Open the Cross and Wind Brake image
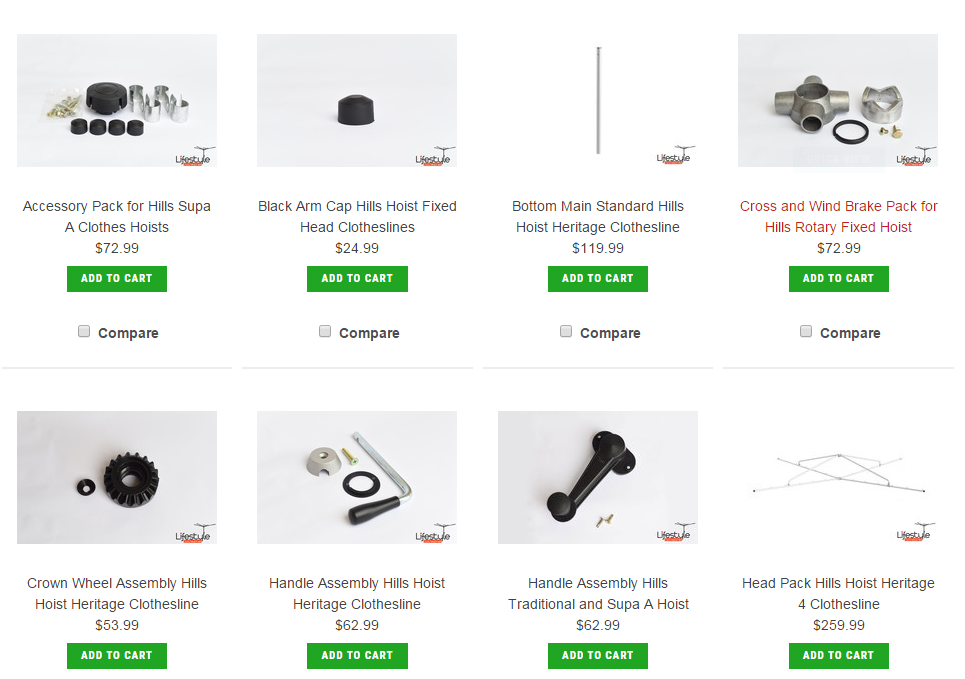 pyautogui.click(x=838, y=100)
